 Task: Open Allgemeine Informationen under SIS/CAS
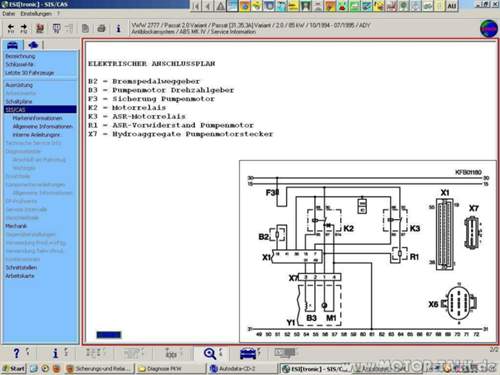[x=43, y=126]
